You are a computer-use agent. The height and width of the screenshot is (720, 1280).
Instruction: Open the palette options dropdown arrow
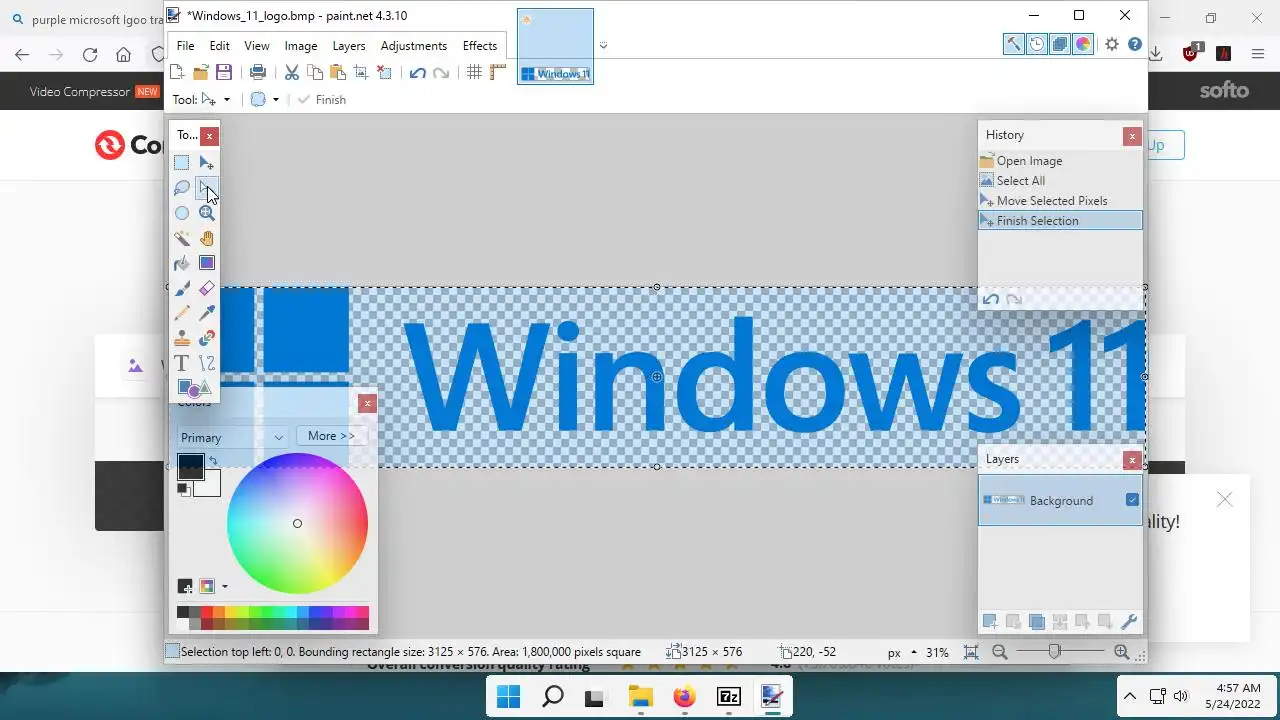point(224,587)
